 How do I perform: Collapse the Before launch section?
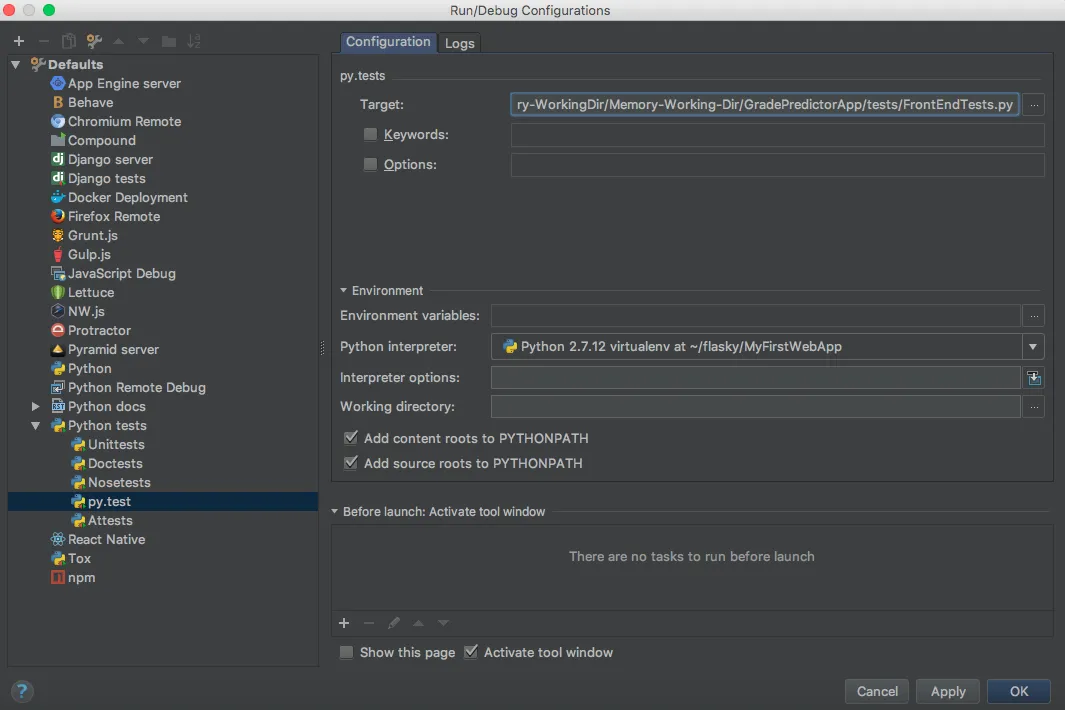click(334, 512)
